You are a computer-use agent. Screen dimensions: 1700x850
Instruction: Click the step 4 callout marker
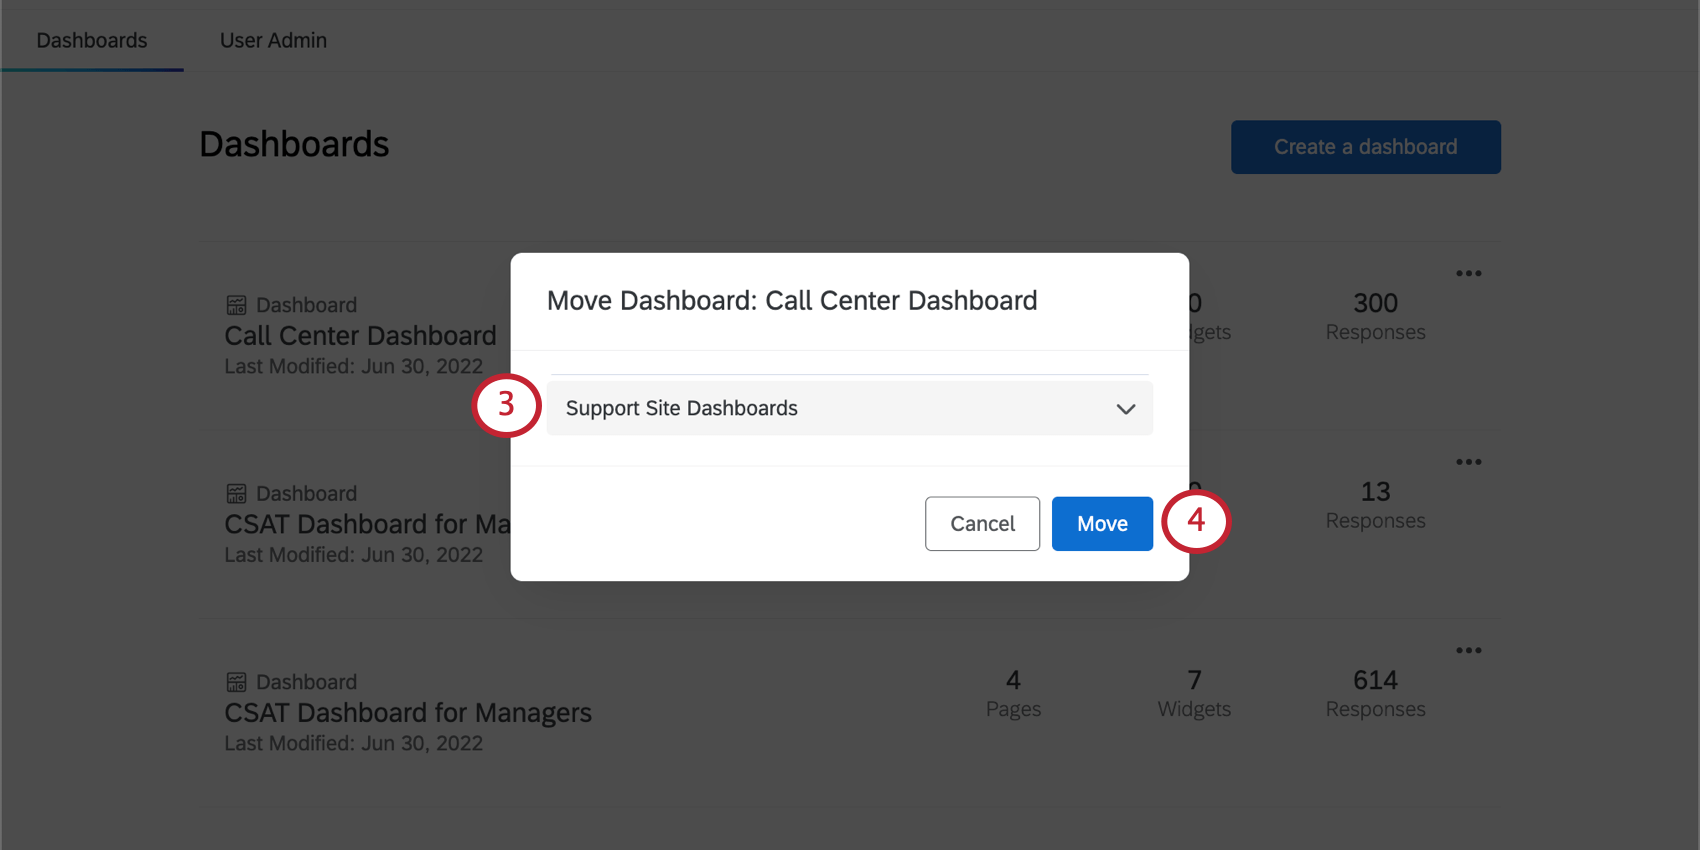click(1196, 521)
